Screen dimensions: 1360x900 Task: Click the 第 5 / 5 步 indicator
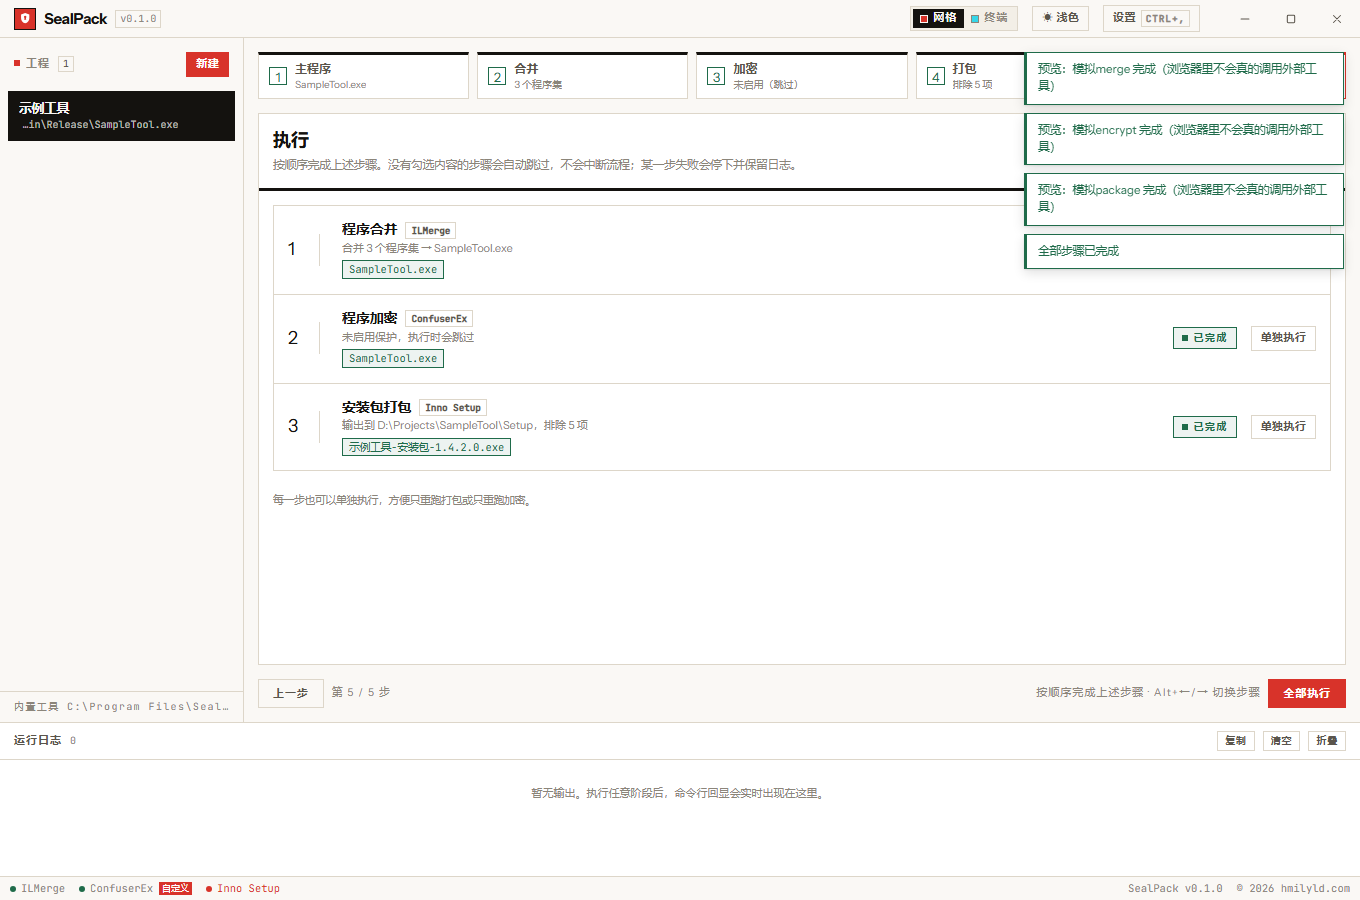361,692
